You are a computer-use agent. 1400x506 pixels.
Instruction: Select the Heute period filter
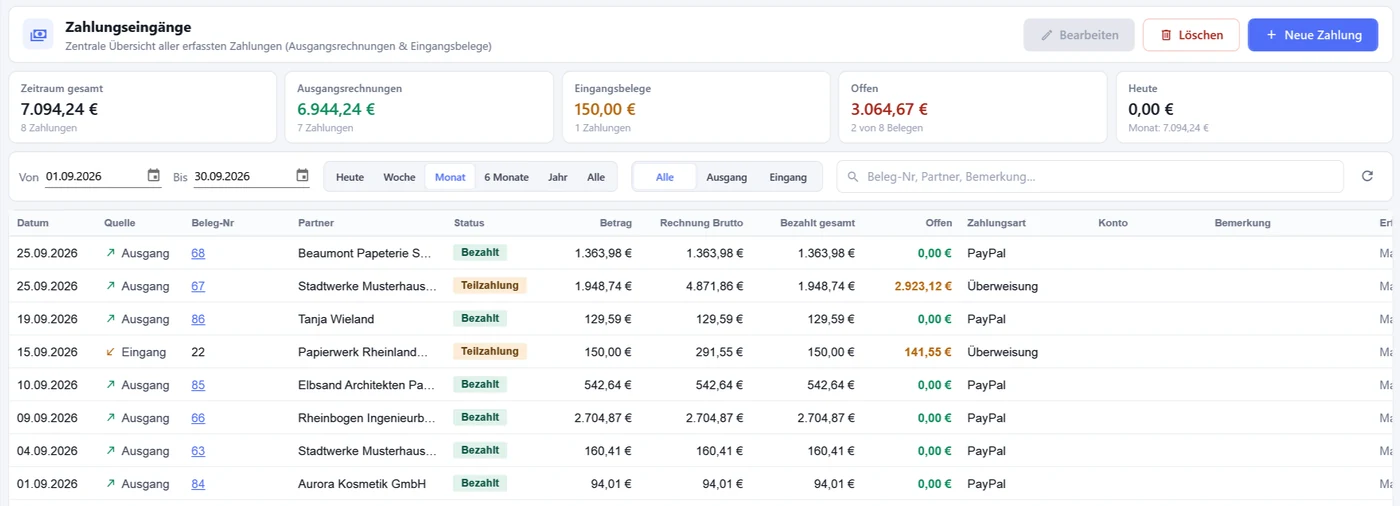350,177
